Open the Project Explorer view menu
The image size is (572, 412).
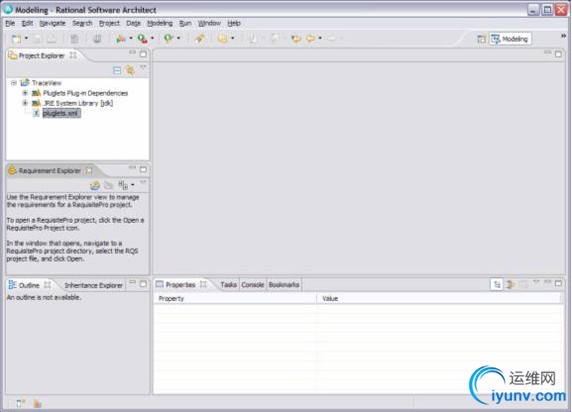tap(143, 68)
